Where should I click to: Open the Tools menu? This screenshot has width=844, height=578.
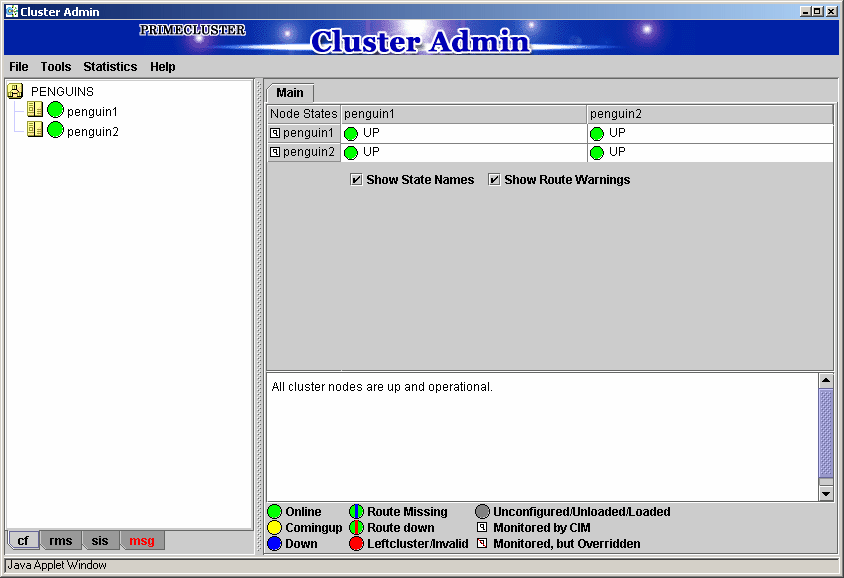click(56, 67)
